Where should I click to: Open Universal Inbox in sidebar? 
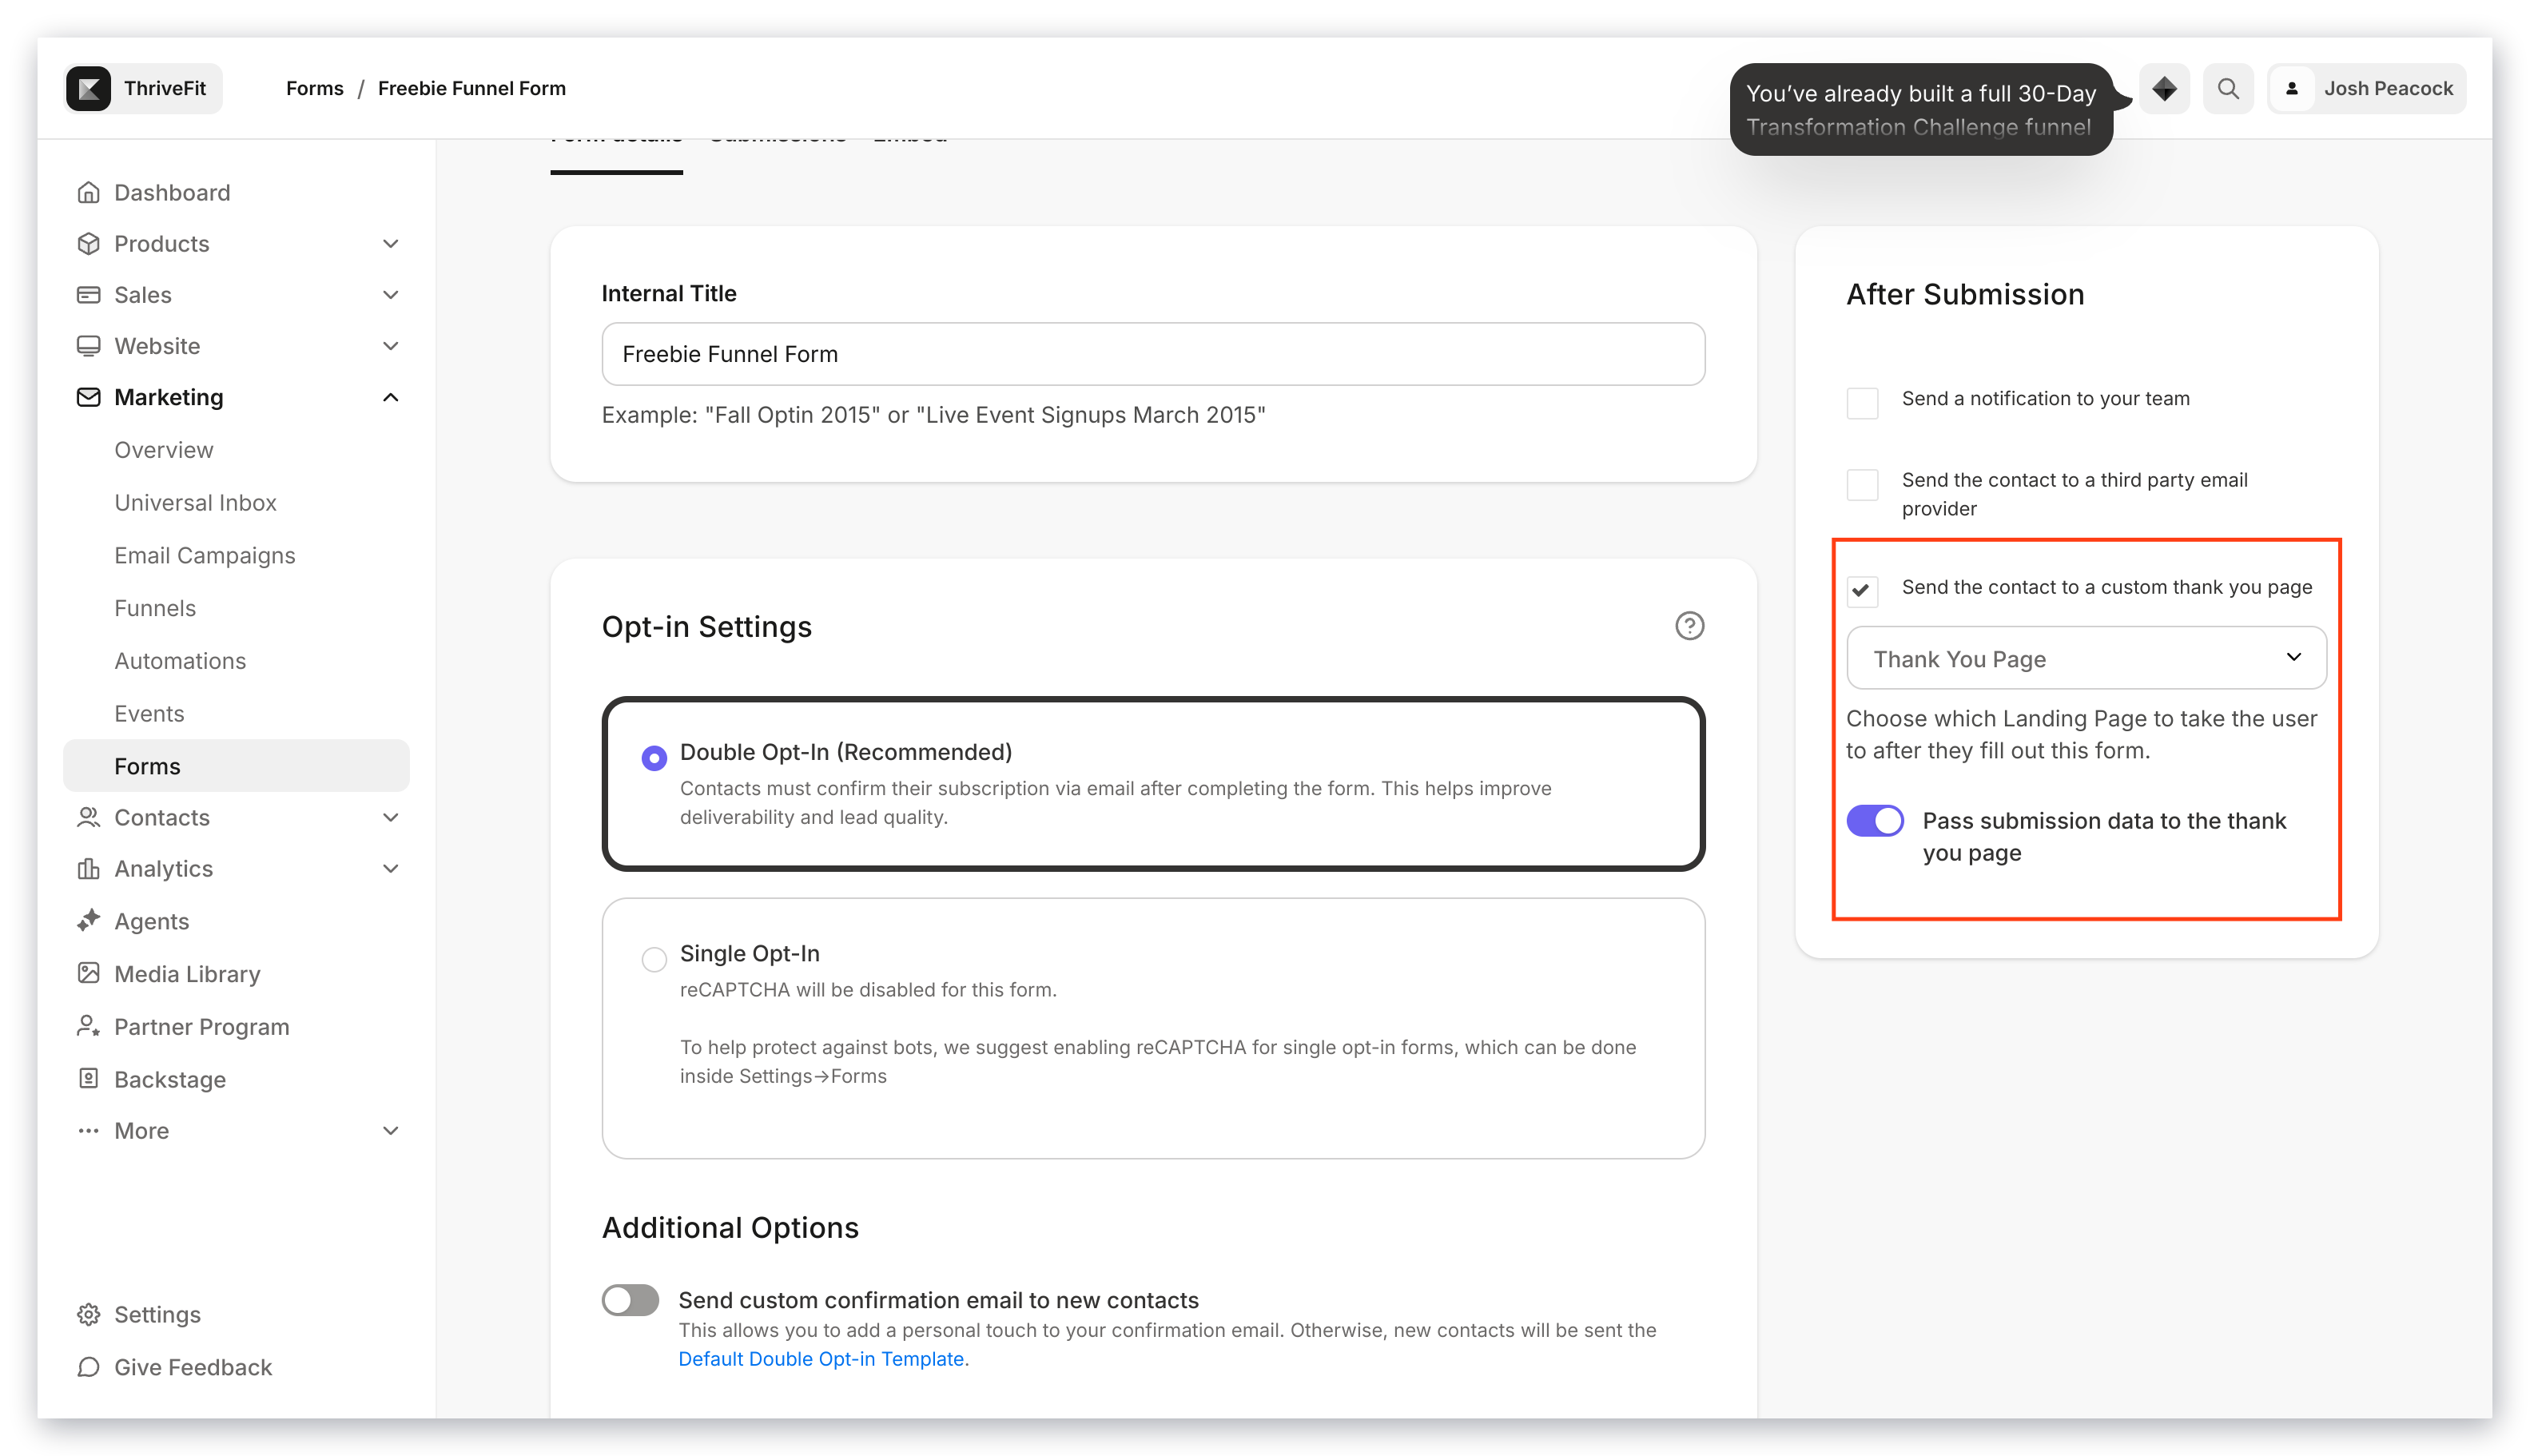(195, 502)
